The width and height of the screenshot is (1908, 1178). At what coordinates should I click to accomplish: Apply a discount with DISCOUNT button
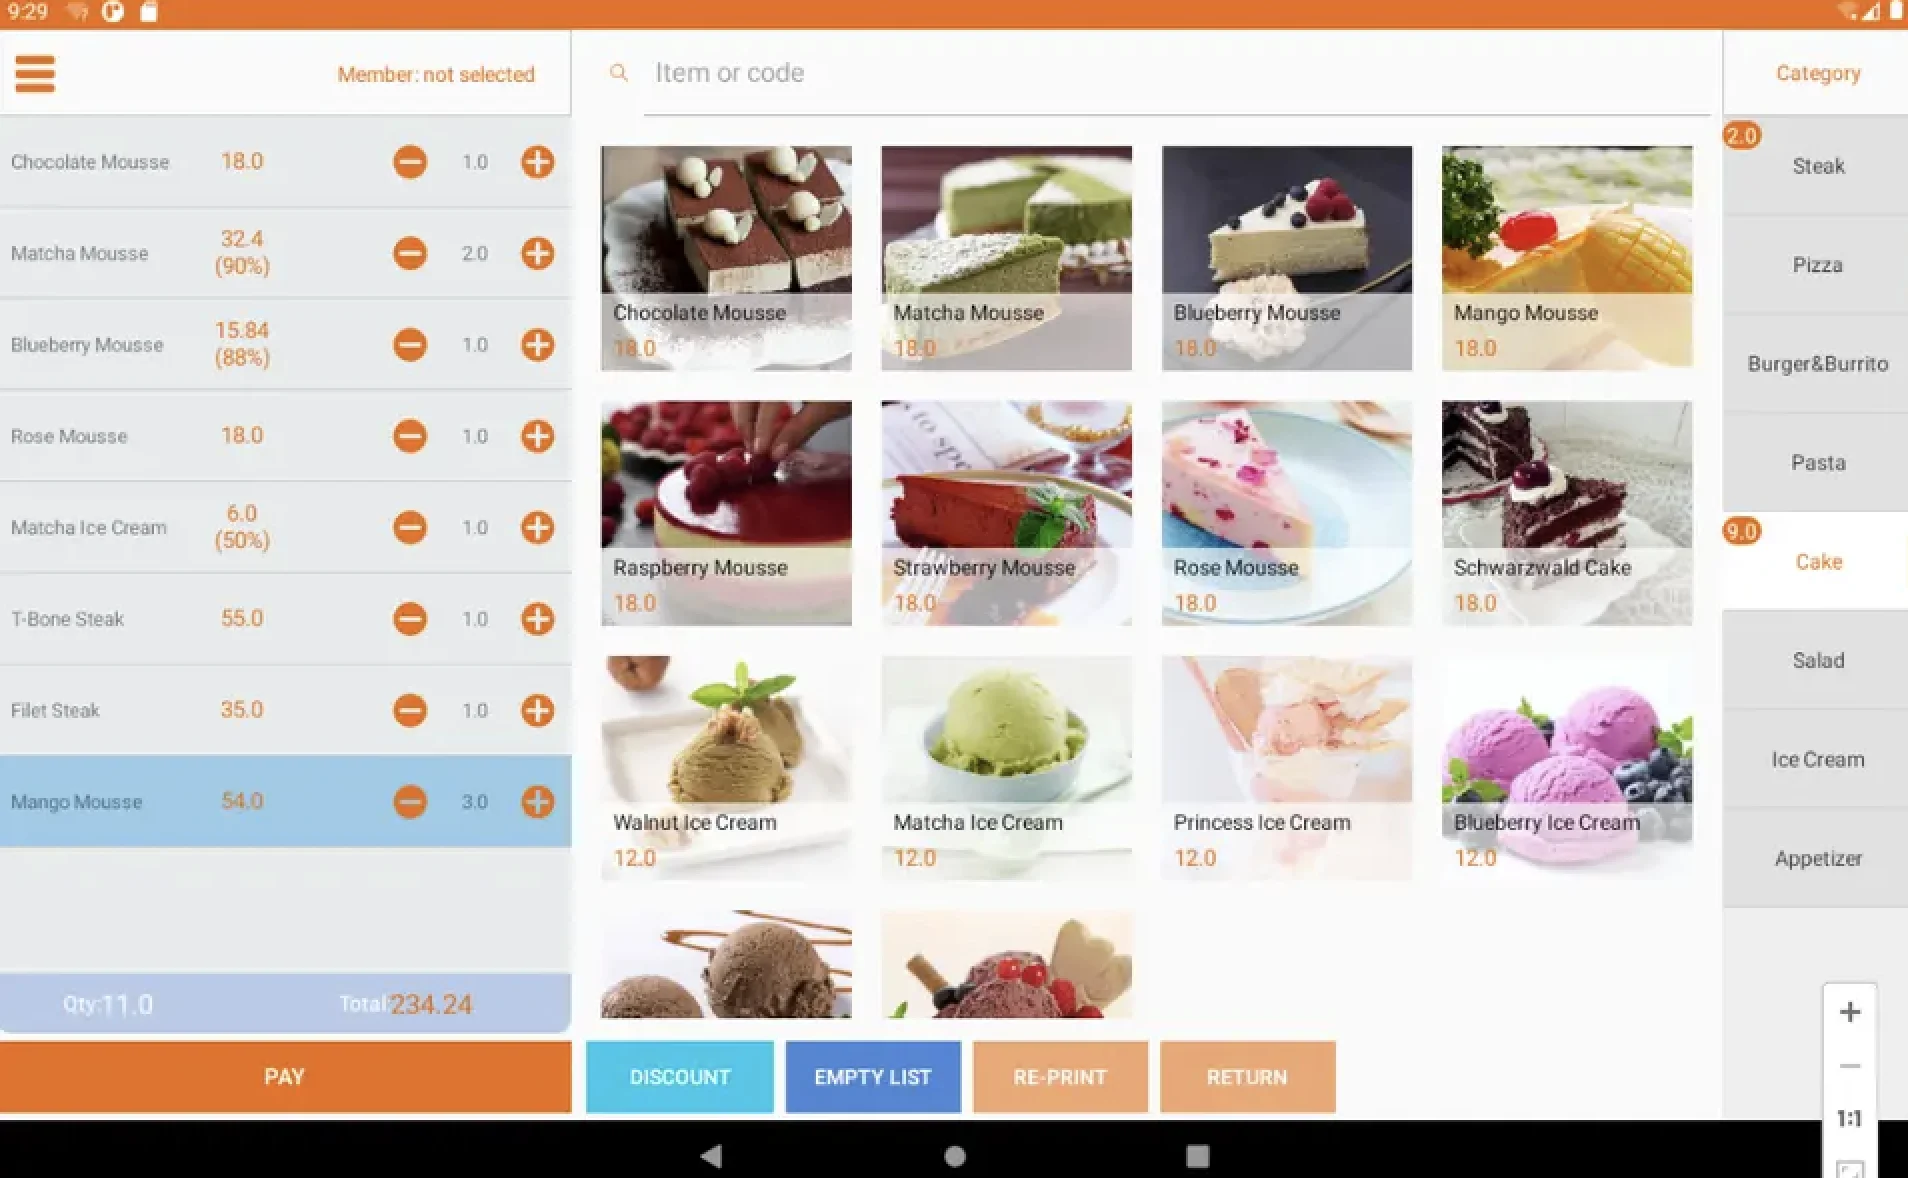pyautogui.click(x=680, y=1077)
